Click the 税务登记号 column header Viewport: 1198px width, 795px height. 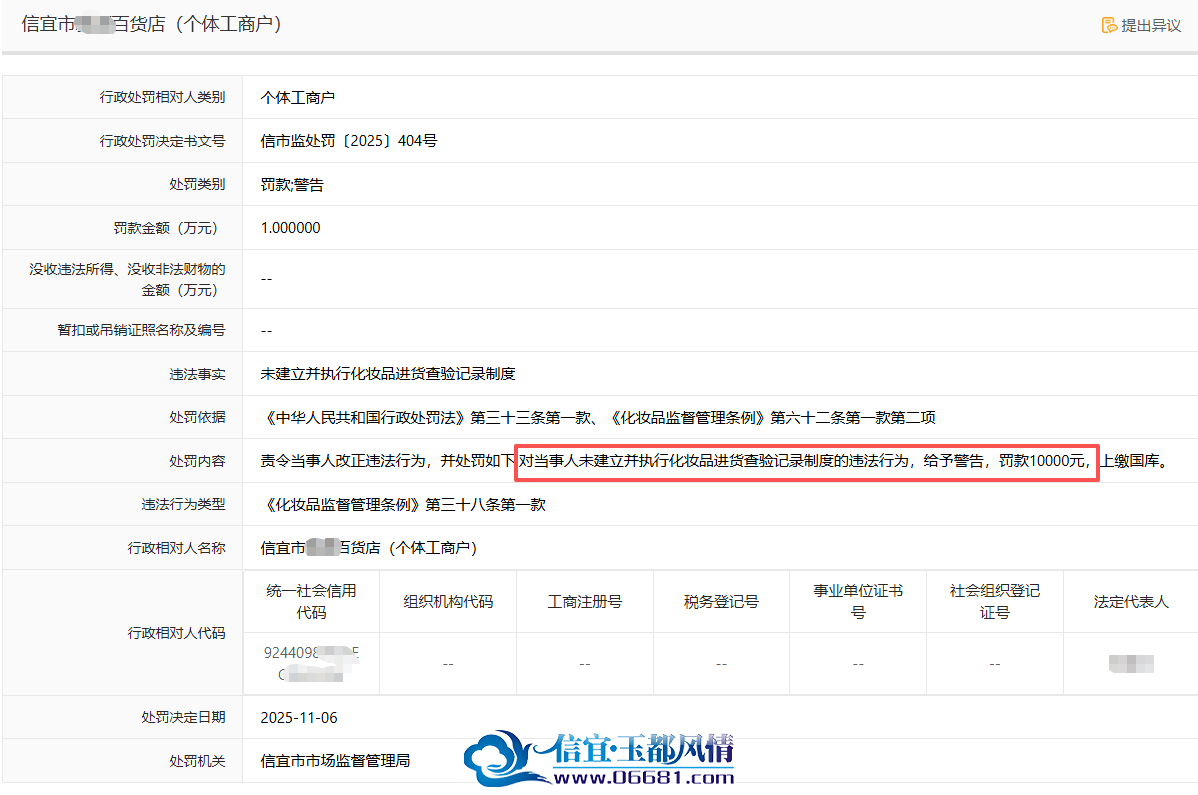point(721,602)
